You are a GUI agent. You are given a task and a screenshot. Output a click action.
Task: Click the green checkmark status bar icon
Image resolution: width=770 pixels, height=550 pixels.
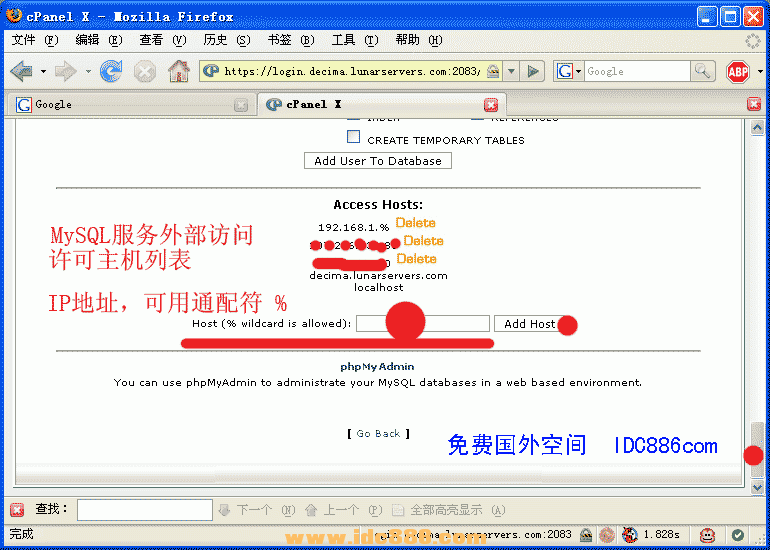point(738,535)
